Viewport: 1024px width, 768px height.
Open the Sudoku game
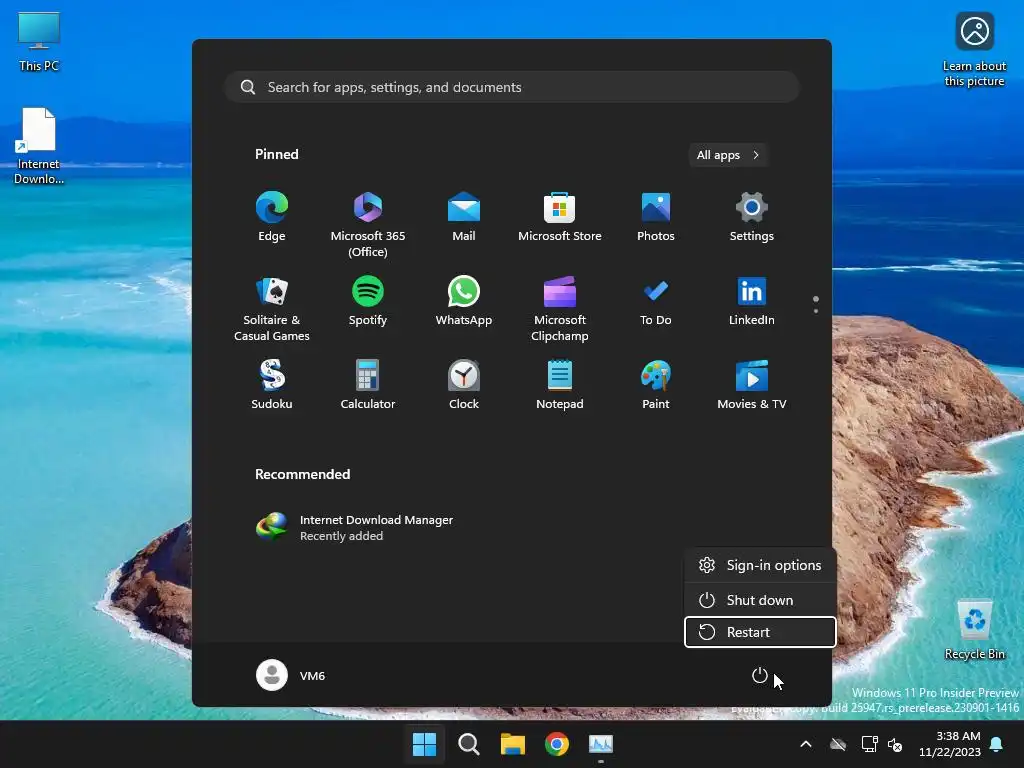(272, 385)
